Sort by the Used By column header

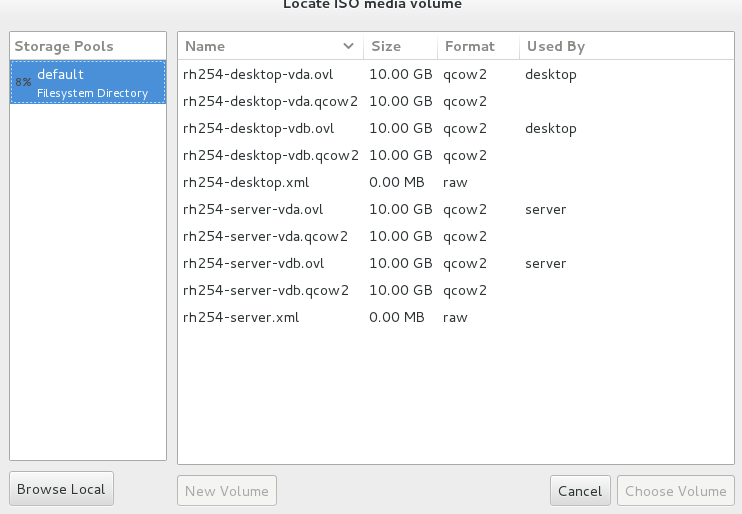627,46
